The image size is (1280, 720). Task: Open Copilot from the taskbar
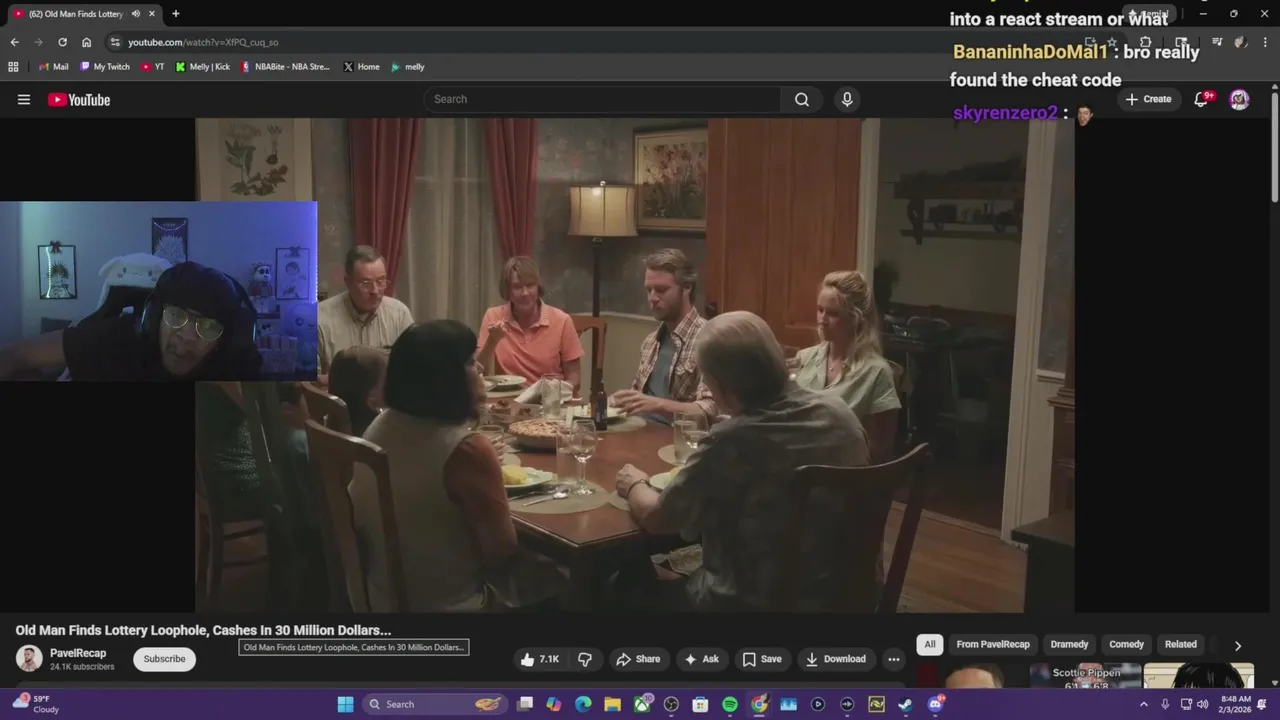tap(554, 704)
